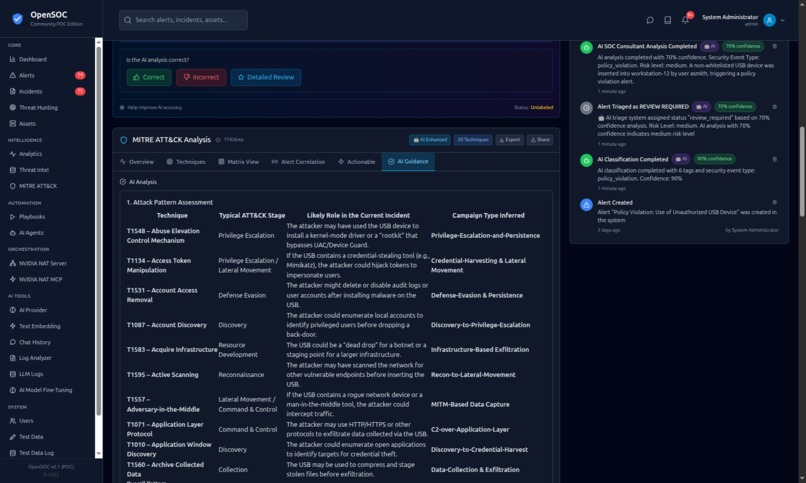Click the 20 Techniques badge
The height and width of the screenshot is (483, 806).
473,140
